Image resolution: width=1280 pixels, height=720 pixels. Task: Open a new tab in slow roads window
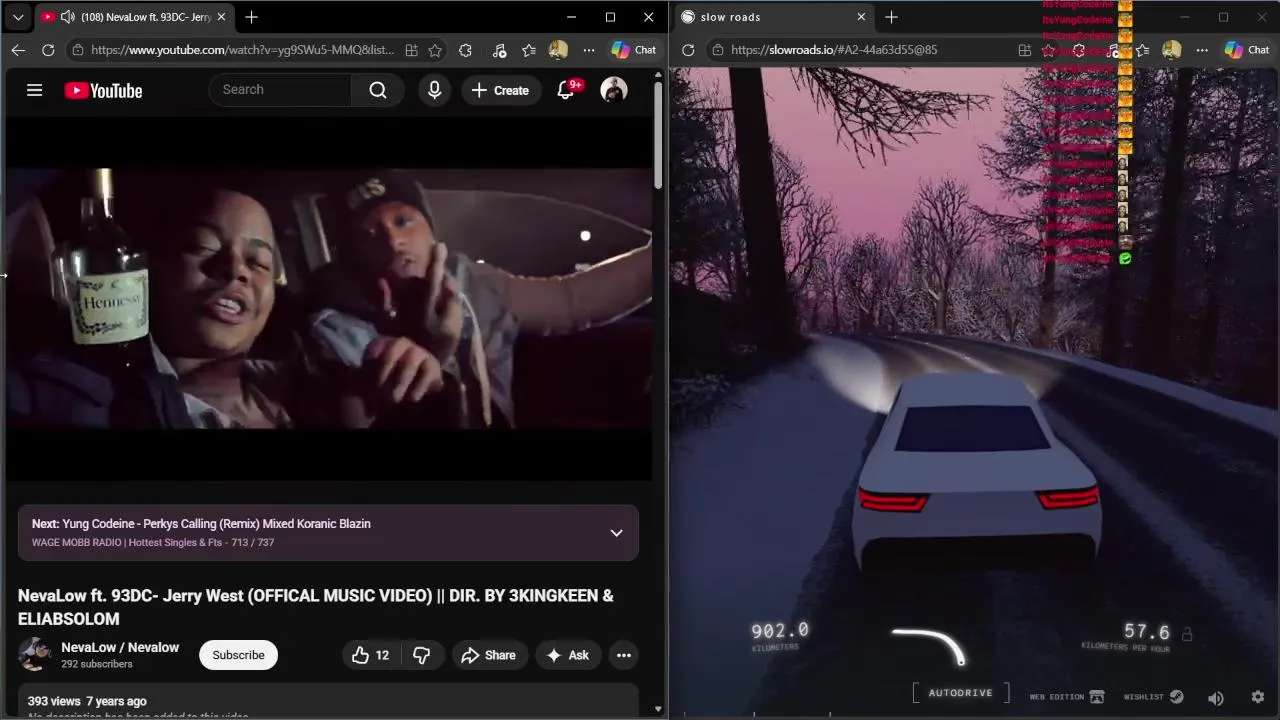[891, 17]
